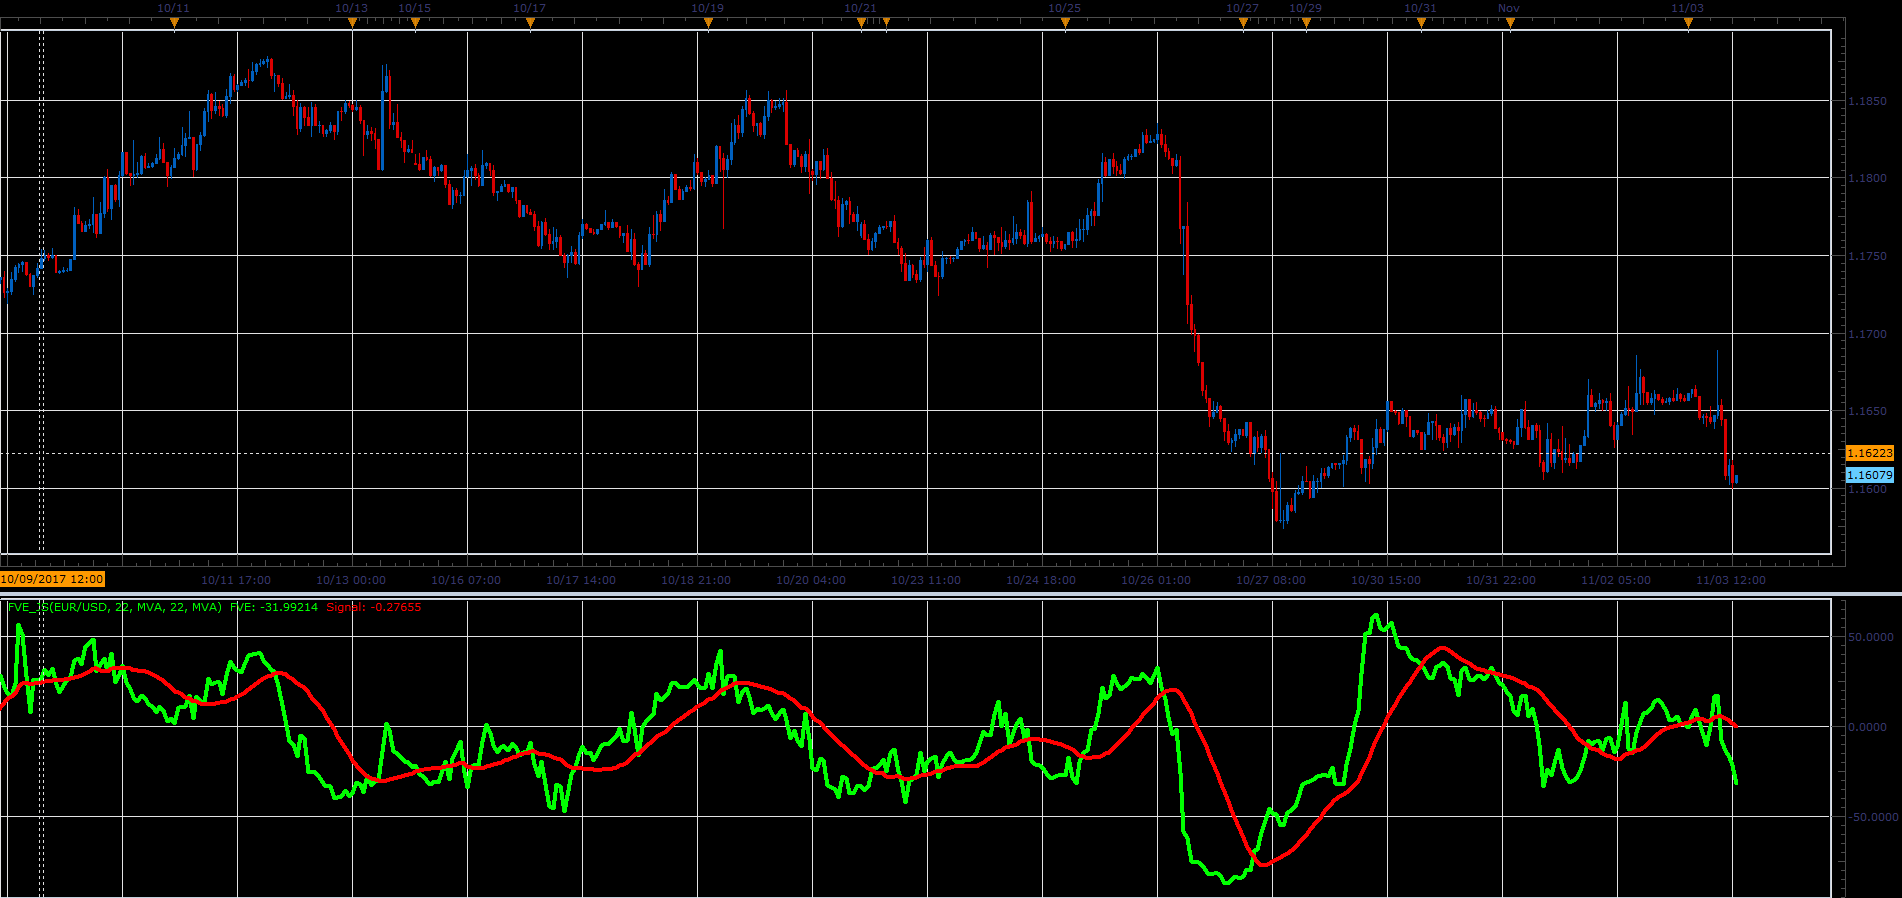This screenshot has width=1902, height=898.
Task: Click the 1.1750 price axis label
Action: [x=1867, y=256]
